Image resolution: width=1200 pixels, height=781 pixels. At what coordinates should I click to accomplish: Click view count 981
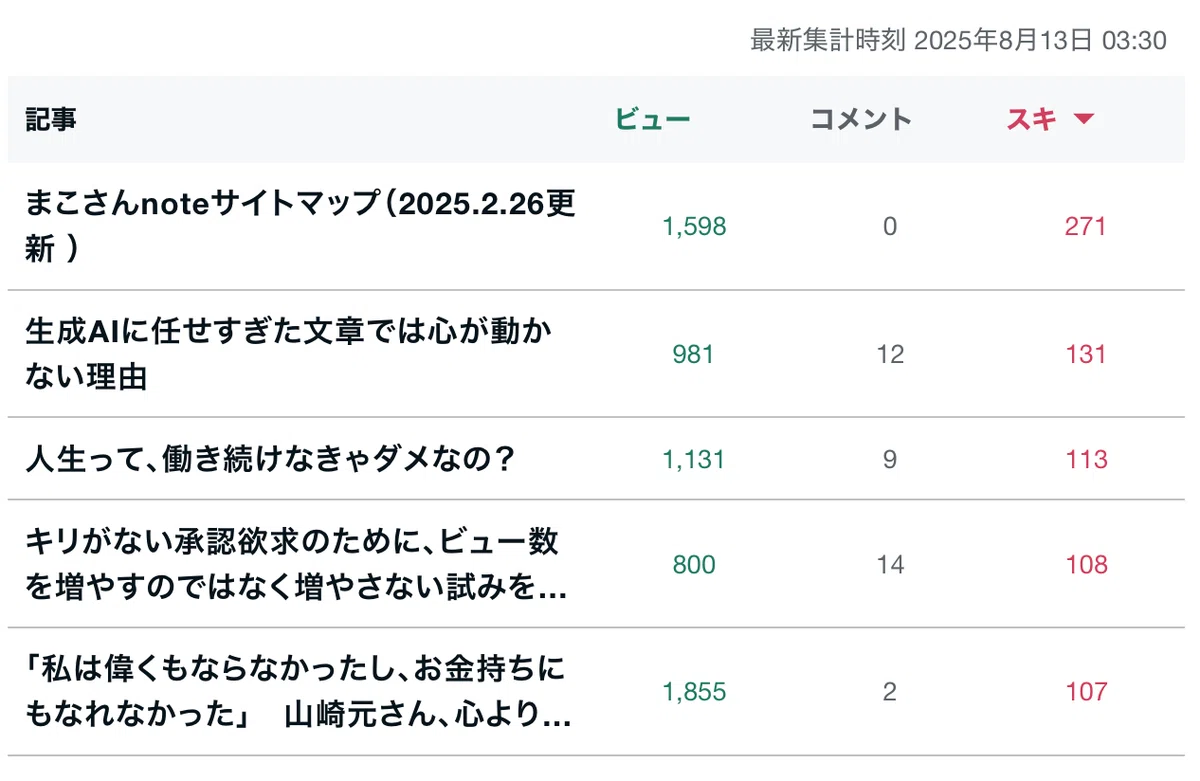click(694, 354)
